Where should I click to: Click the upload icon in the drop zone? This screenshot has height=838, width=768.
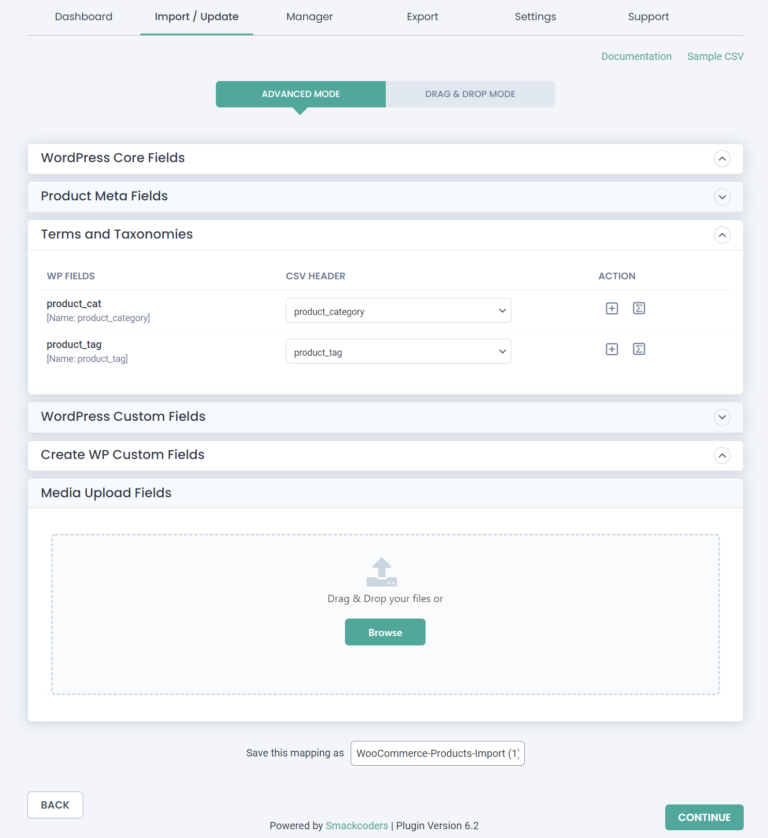click(382, 572)
